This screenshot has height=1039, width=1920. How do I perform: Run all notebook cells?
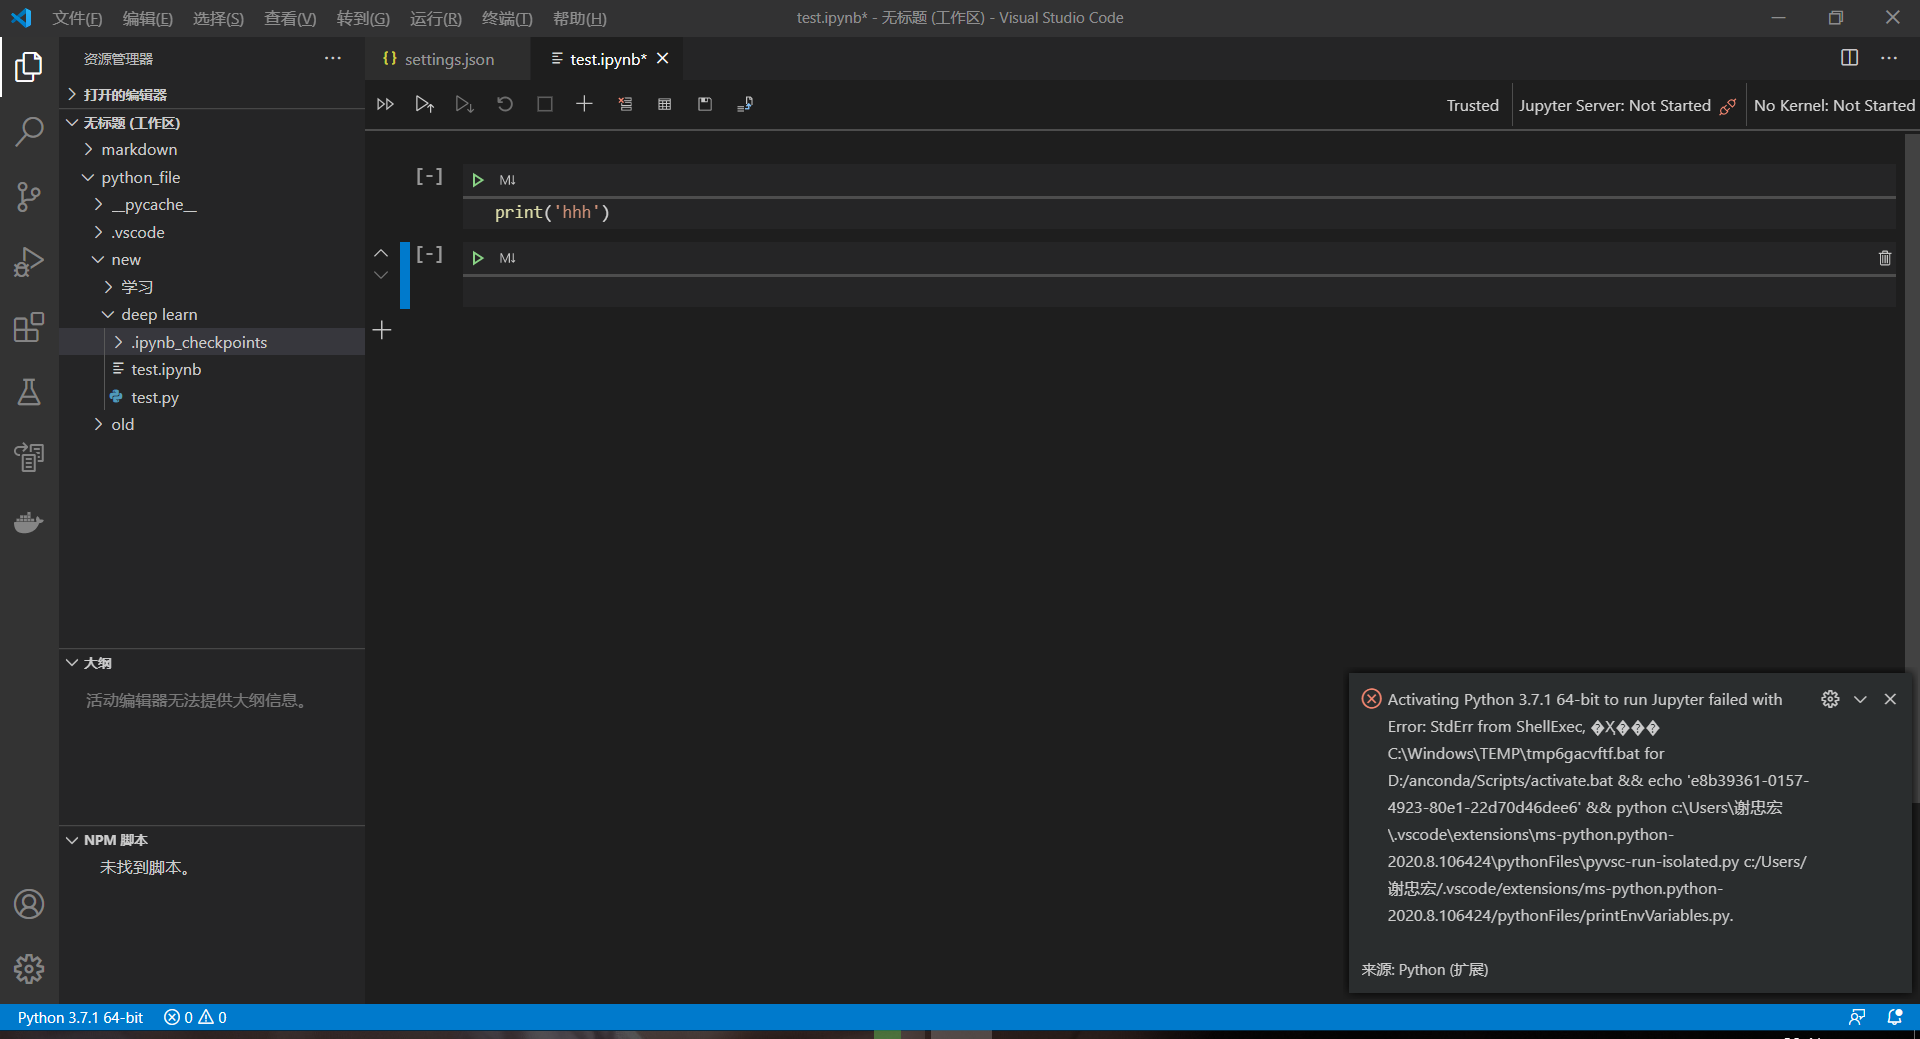tap(385, 104)
